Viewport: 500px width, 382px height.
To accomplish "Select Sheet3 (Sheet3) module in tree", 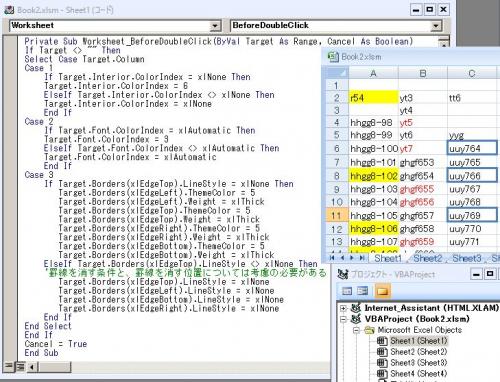I will pyautogui.click(x=419, y=363).
